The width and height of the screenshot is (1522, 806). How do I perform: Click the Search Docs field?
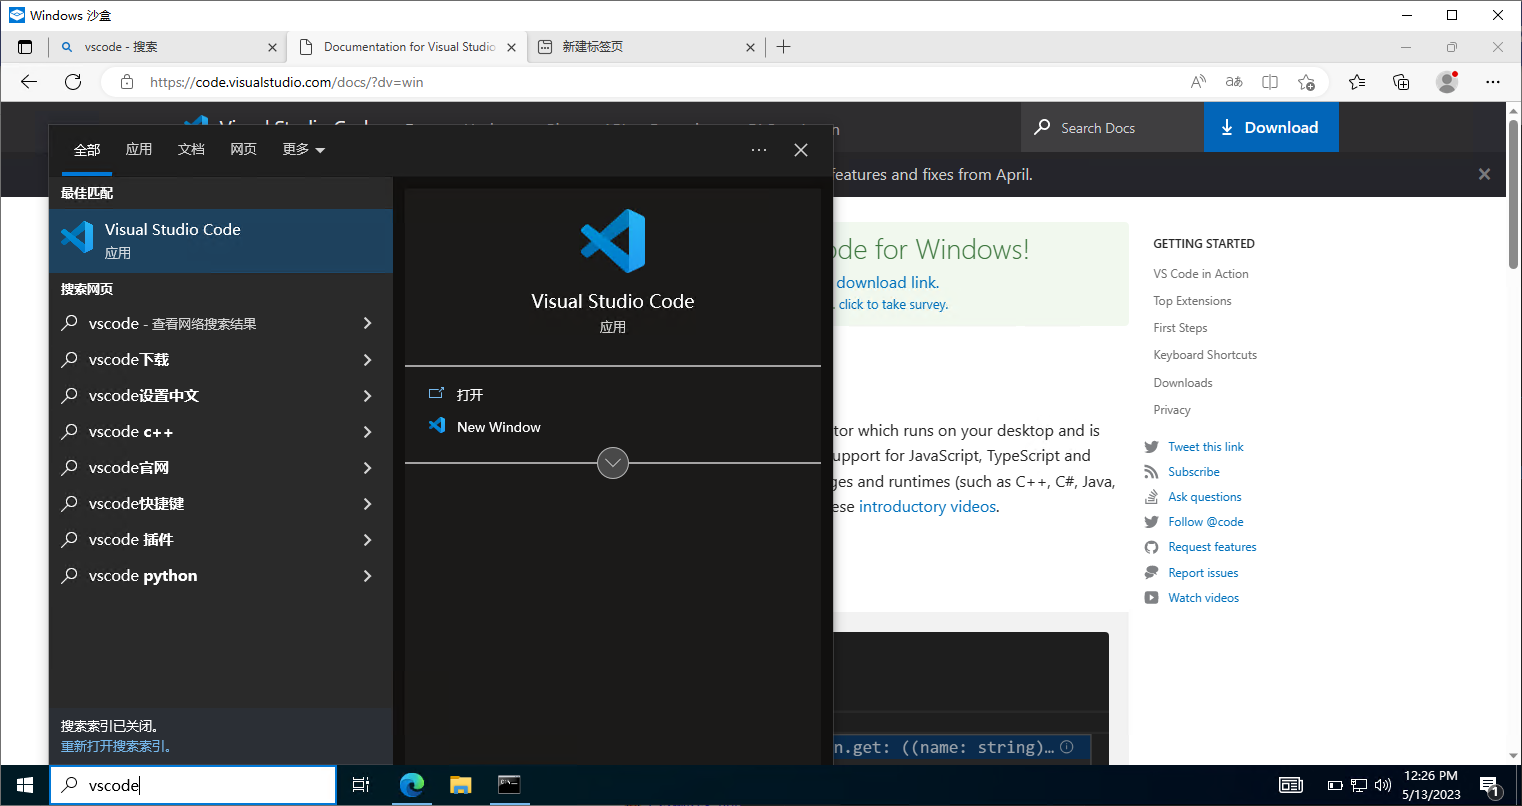coord(1112,127)
